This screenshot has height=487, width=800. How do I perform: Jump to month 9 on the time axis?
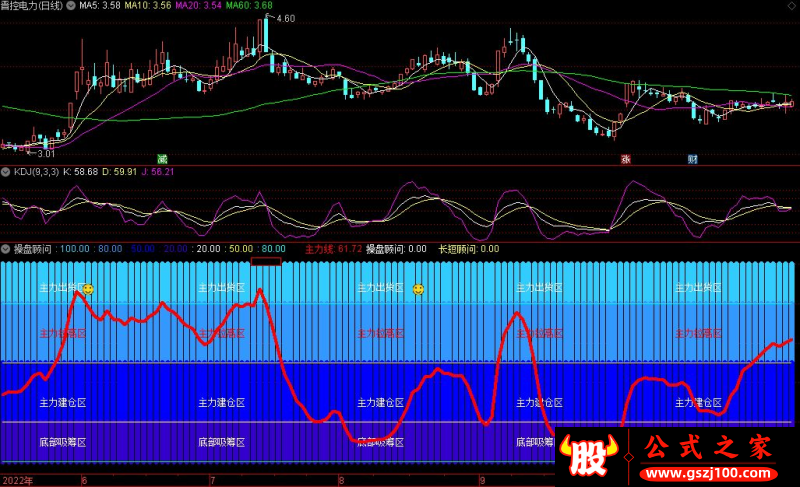pyautogui.click(x=482, y=481)
